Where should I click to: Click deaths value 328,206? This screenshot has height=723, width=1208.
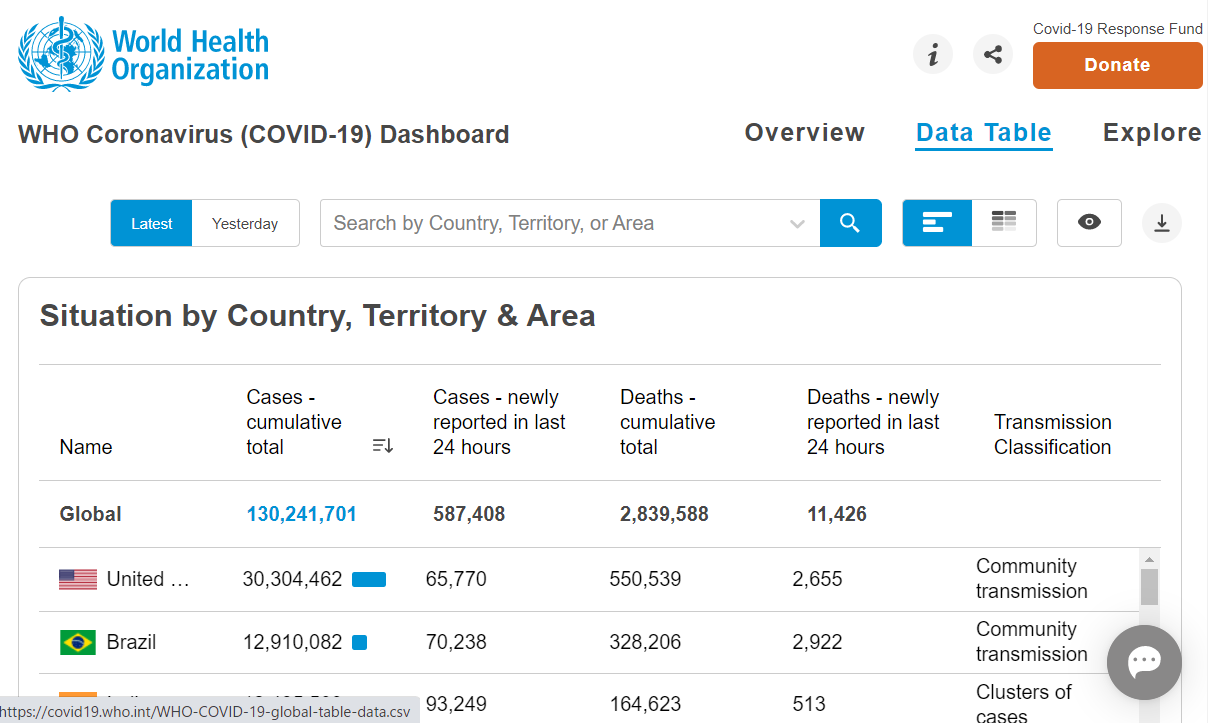(x=645, y=642)
